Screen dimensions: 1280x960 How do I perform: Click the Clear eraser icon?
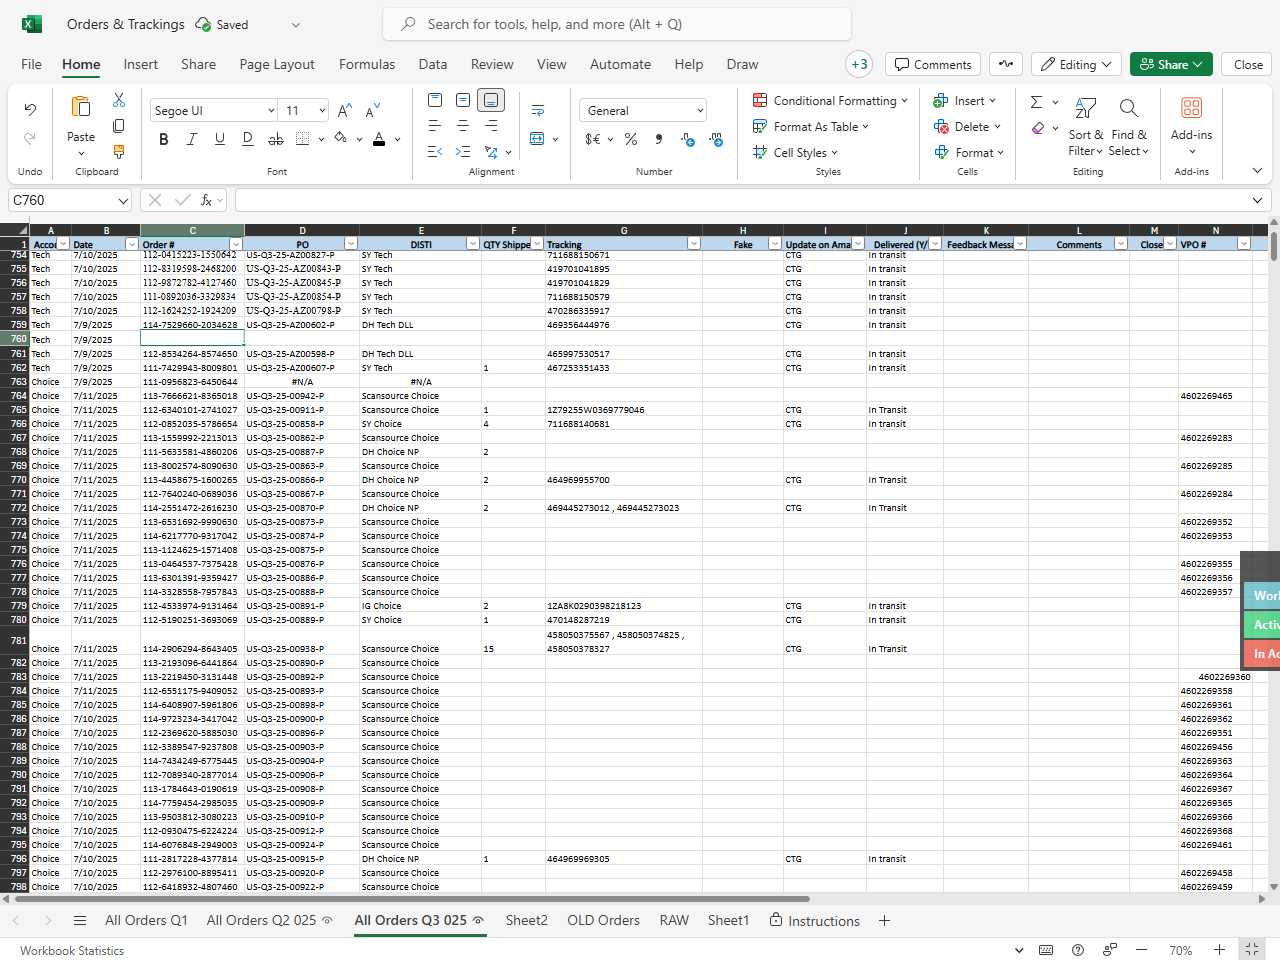coord(1038,128)
